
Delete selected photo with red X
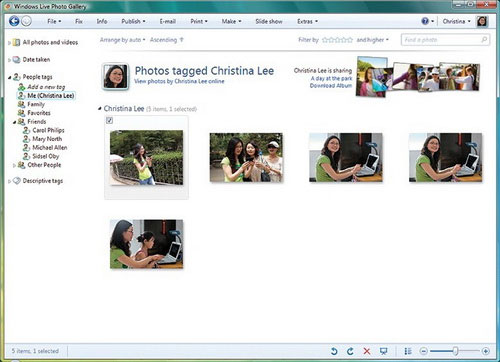(367, 351)
